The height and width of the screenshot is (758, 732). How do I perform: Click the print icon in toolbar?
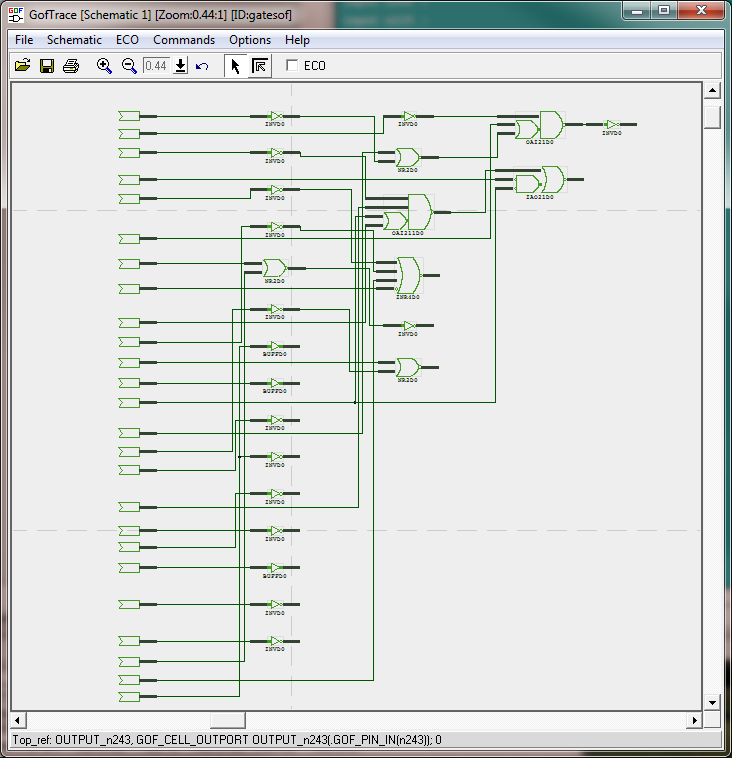click(x=71, y=66)
